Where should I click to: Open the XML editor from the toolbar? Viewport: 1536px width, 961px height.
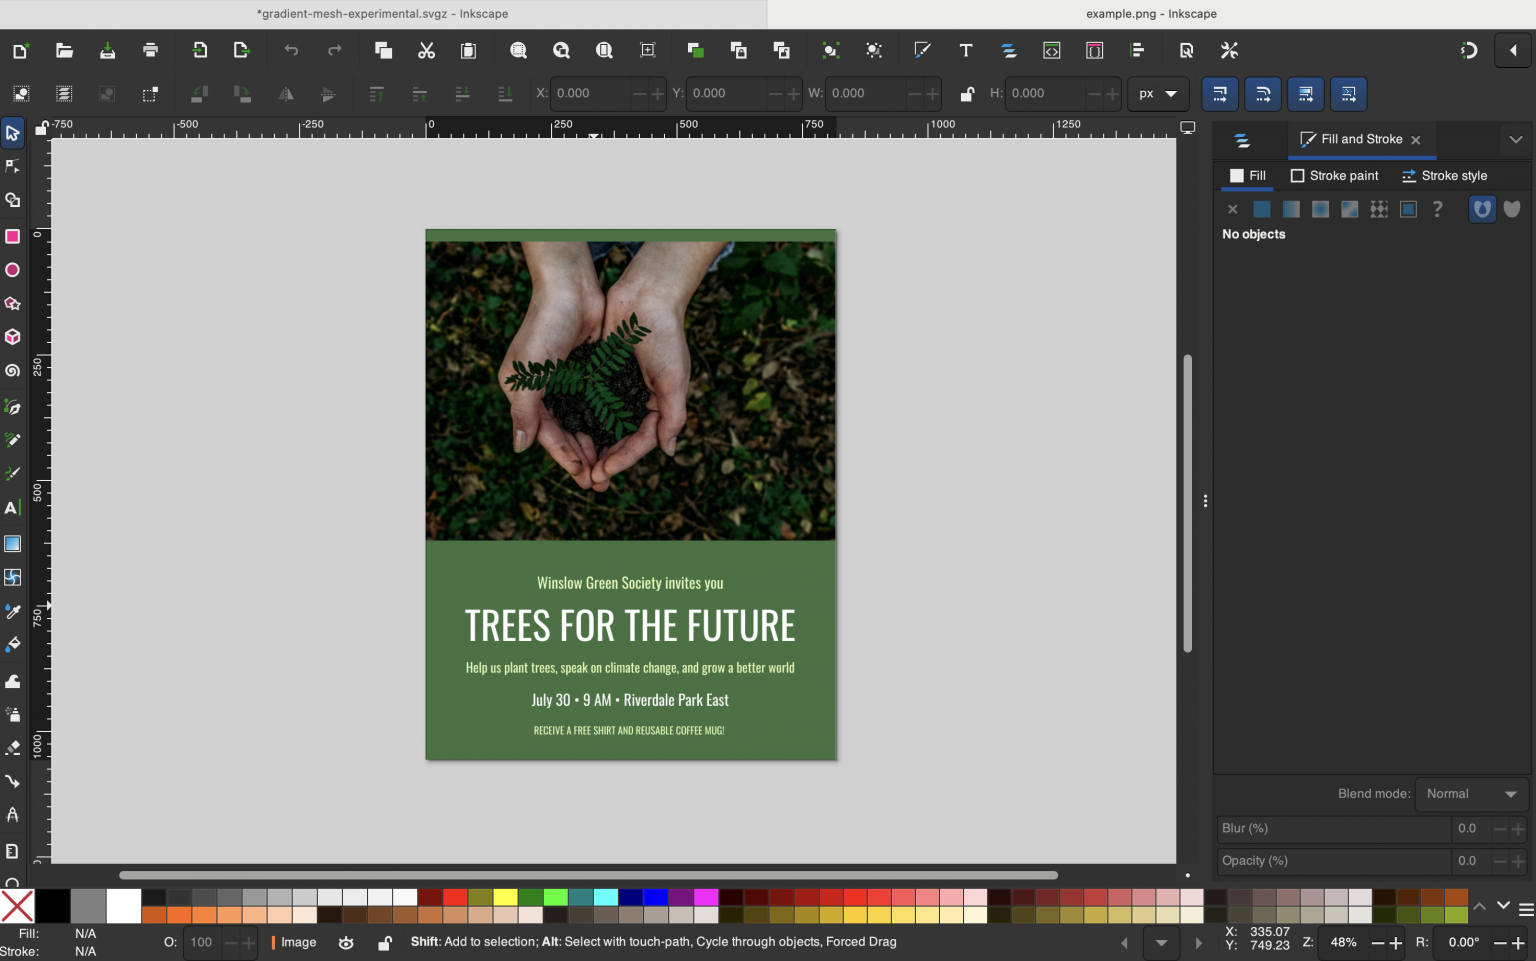pos(1051,50)
